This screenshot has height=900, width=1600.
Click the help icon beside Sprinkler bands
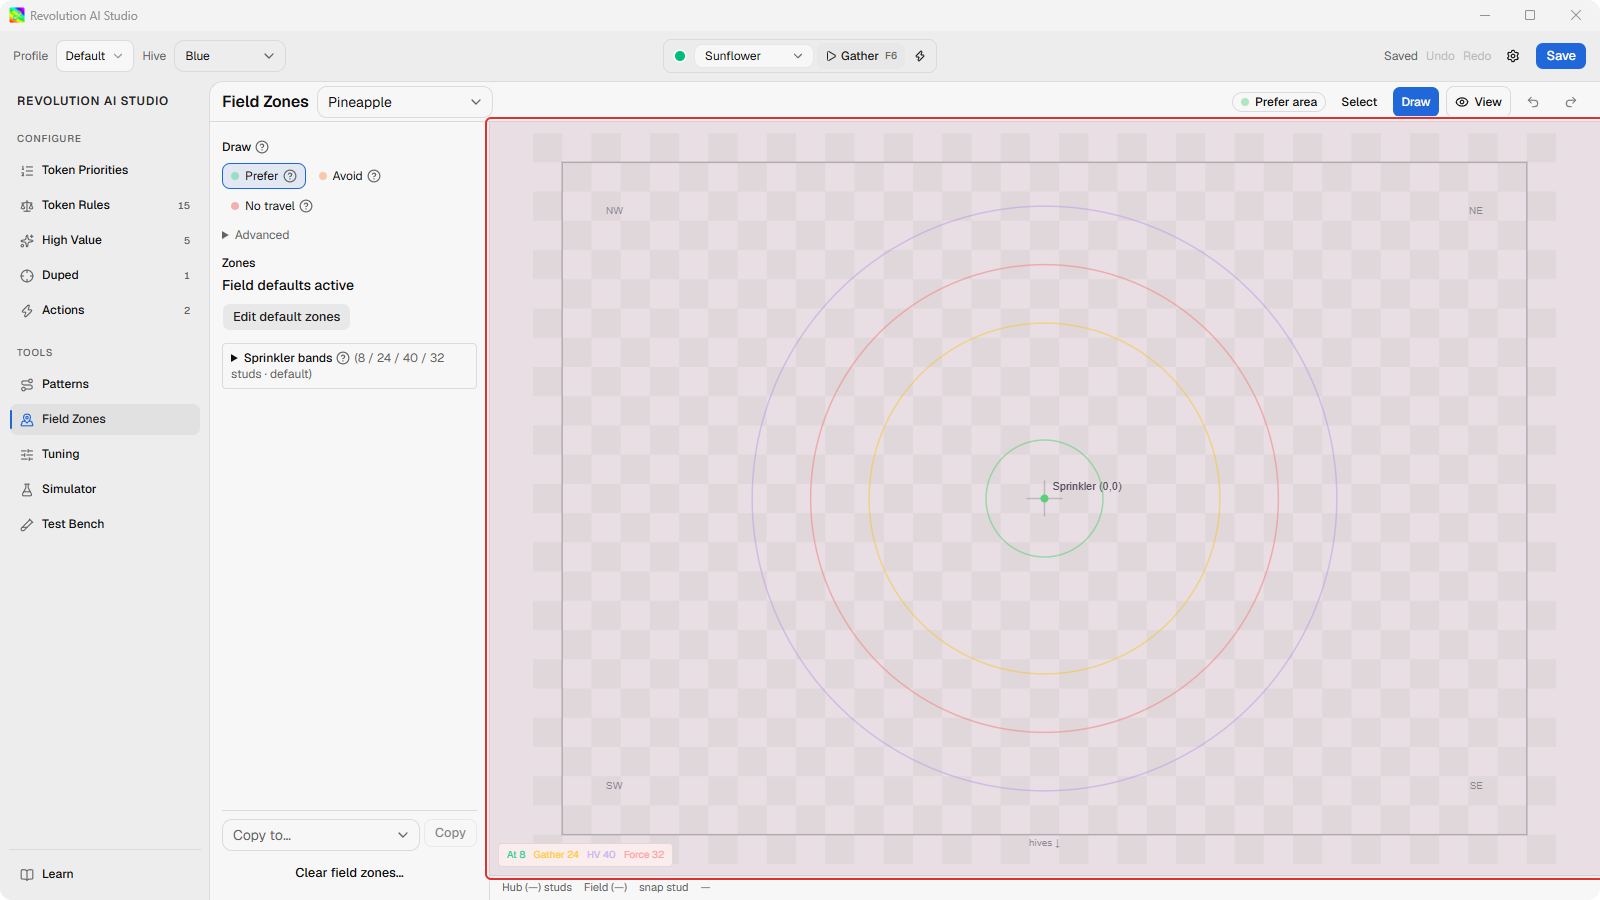(343, 358)
